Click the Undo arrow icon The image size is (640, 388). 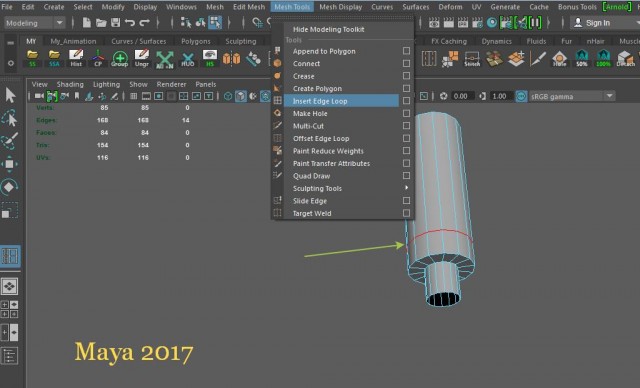(x=130, y=23)
